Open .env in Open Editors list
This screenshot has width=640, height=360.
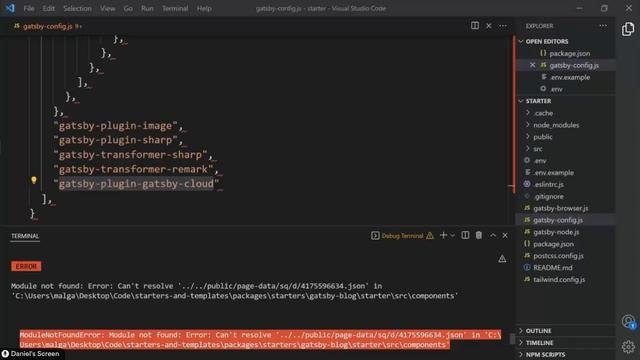pos(556,89)
